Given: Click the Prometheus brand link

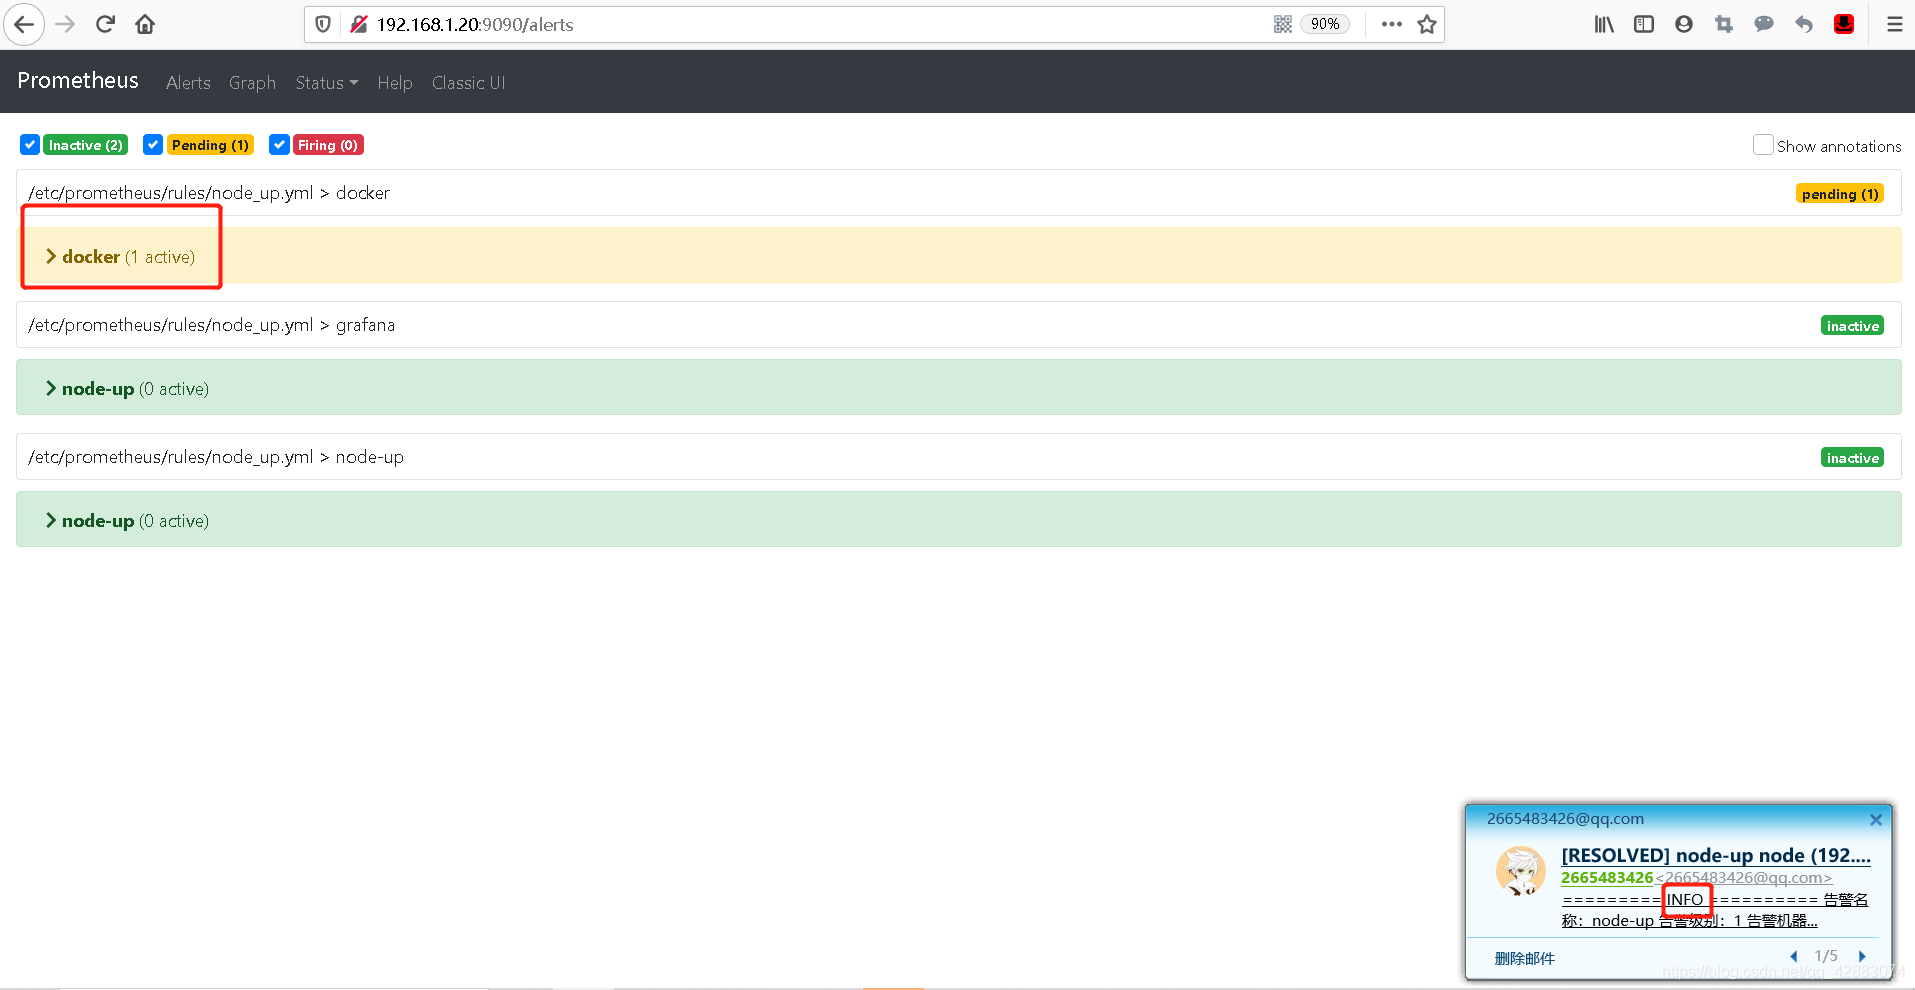Looking at the screenshot, I should (78, 81).
